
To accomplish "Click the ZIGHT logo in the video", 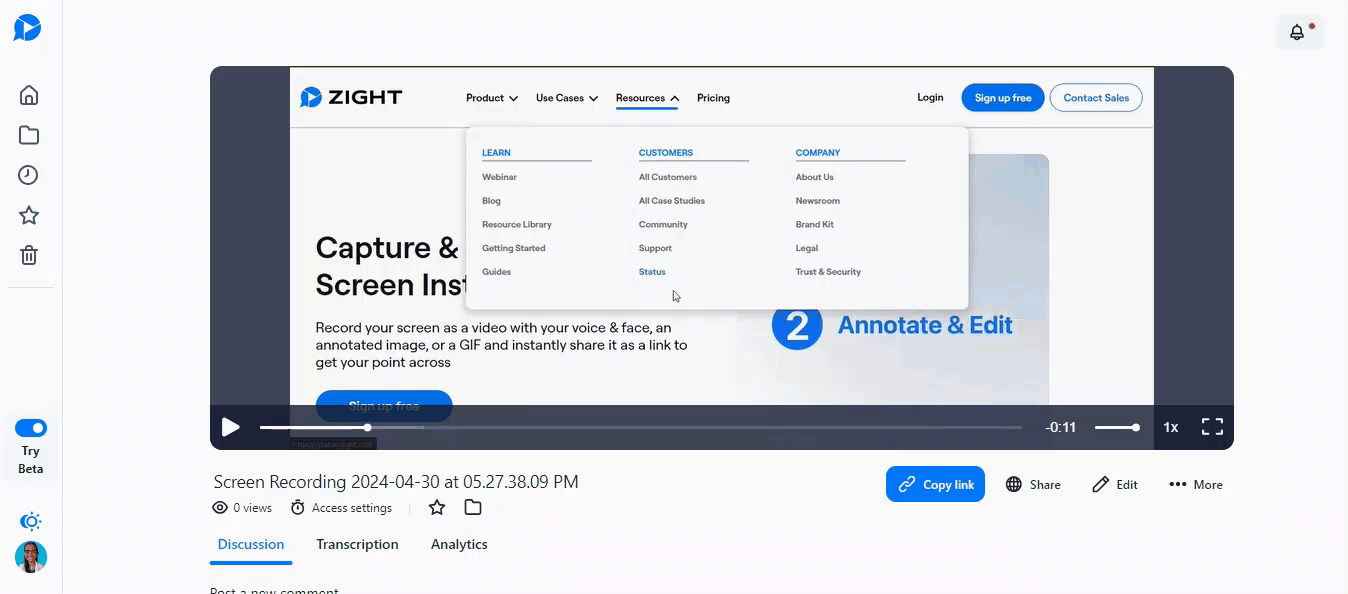I will pos(351,97).
